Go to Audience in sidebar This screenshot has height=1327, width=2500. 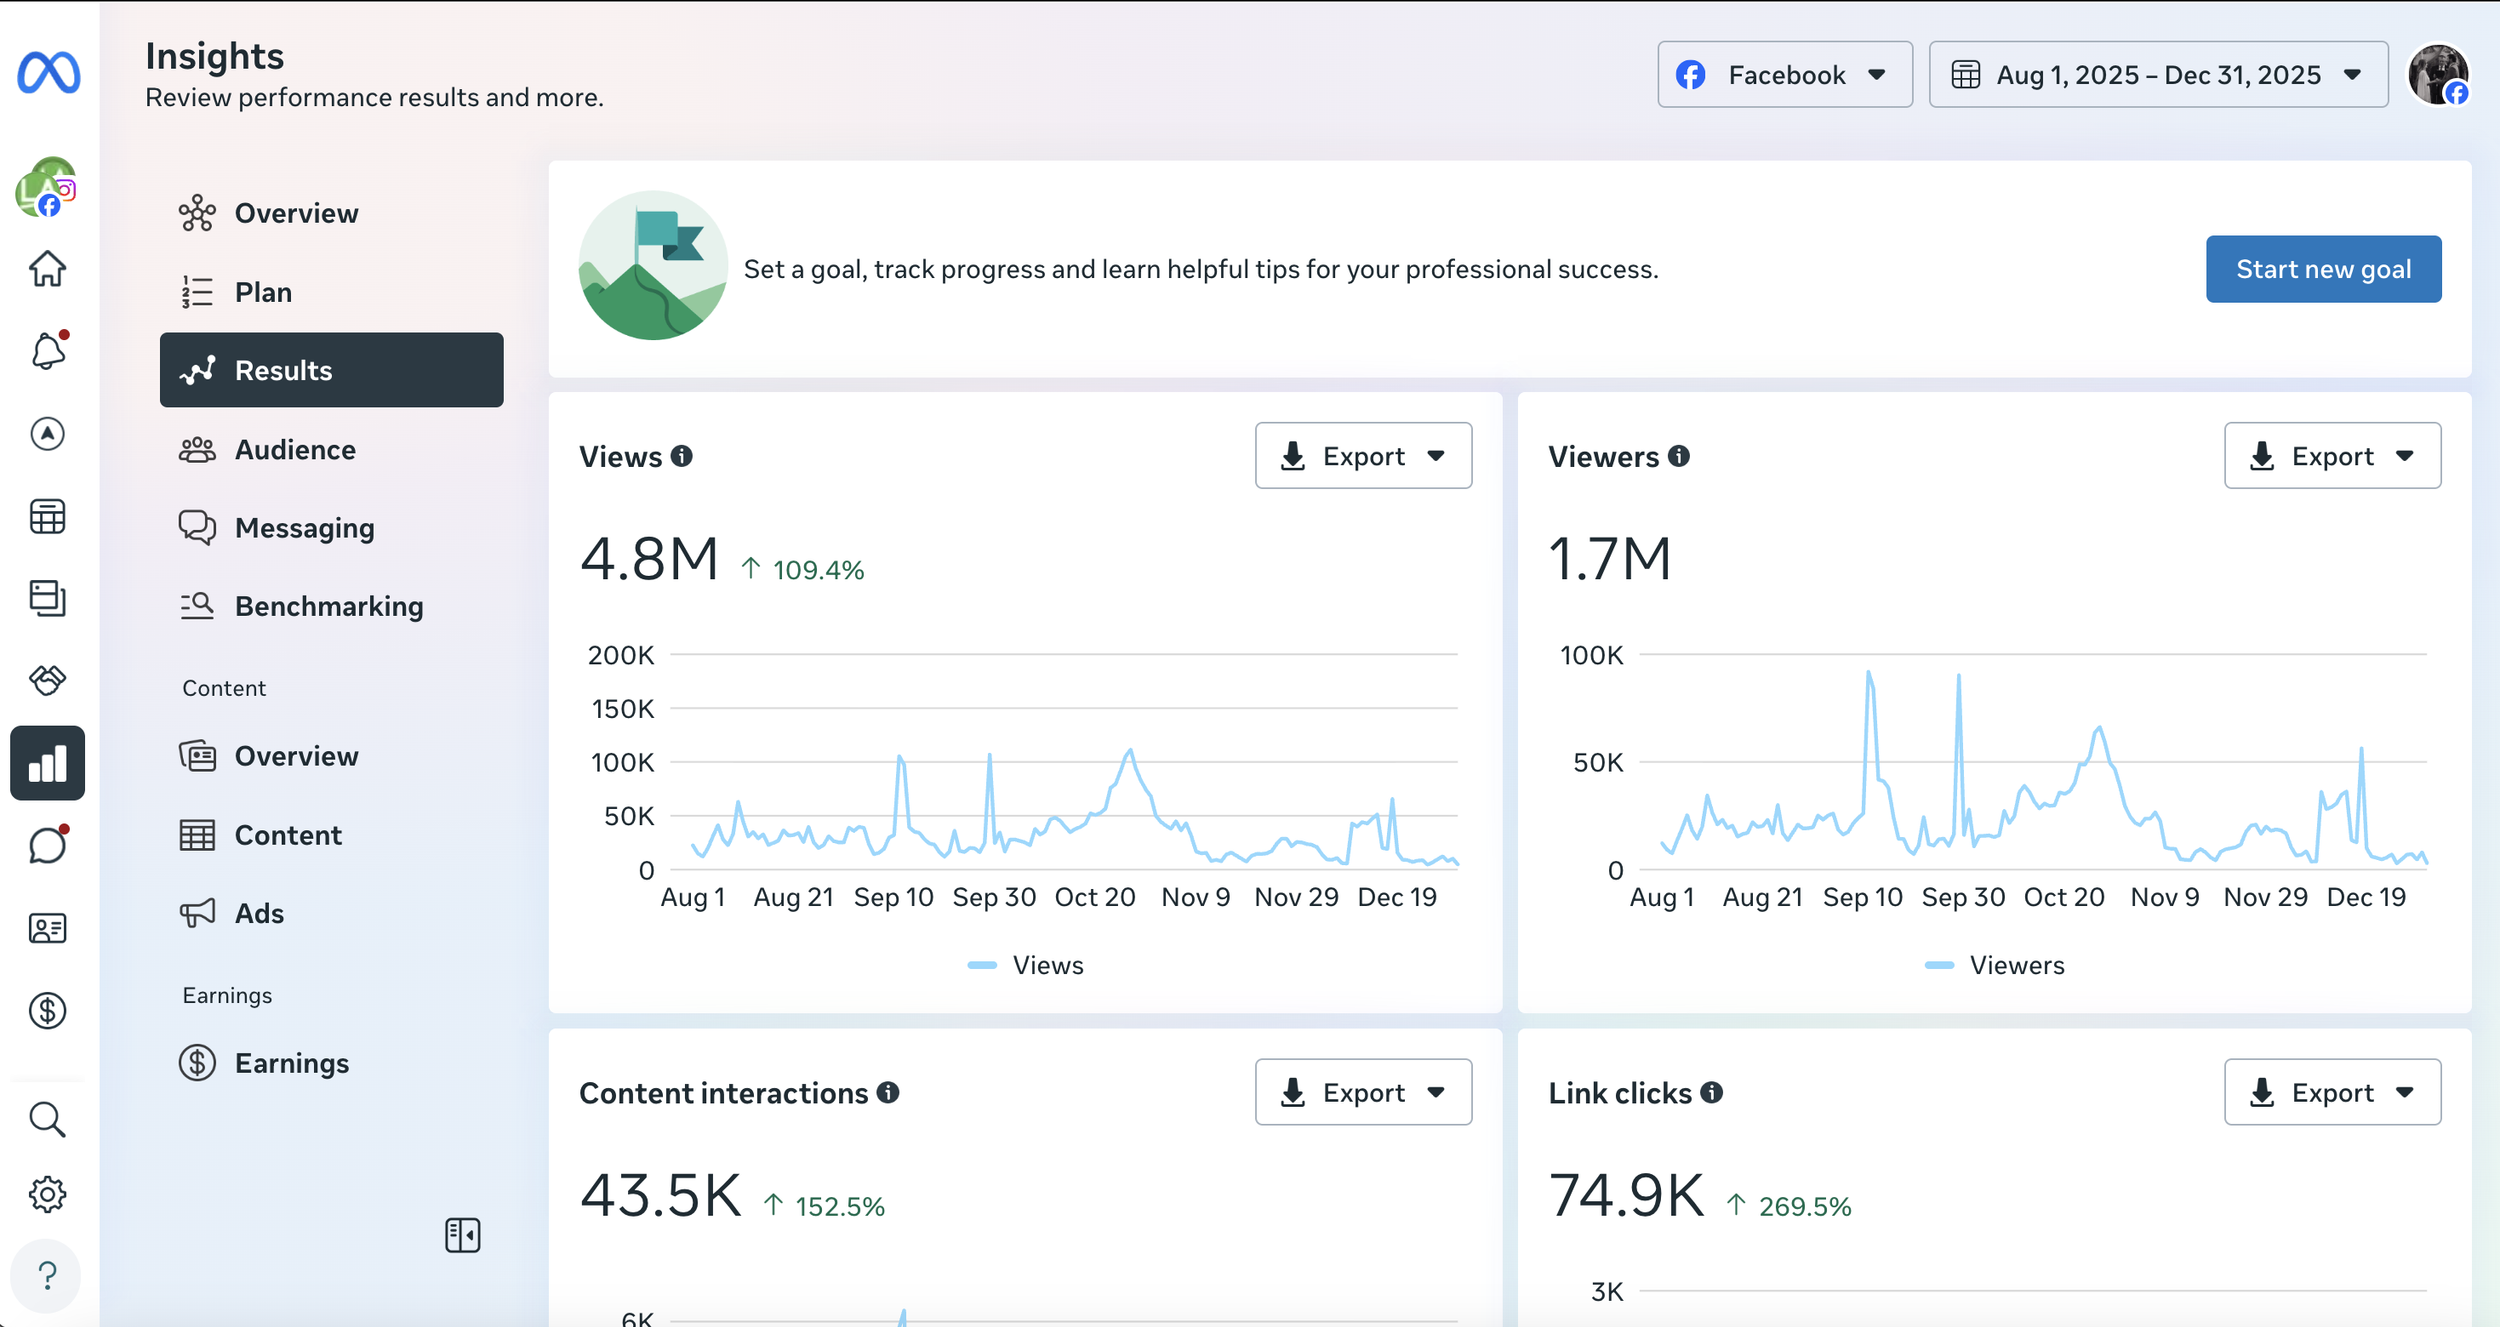(x=295, y=450)
